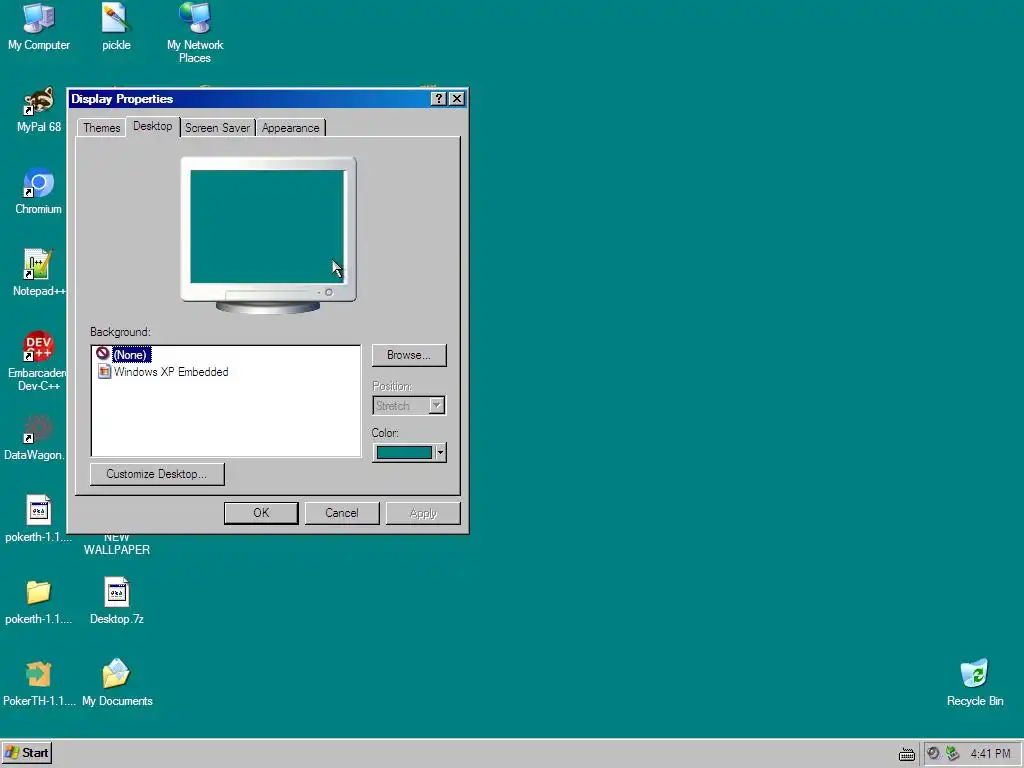Select the Desktop tab
The height and width of the screenshot is (768, 1024).
(152, 126)
